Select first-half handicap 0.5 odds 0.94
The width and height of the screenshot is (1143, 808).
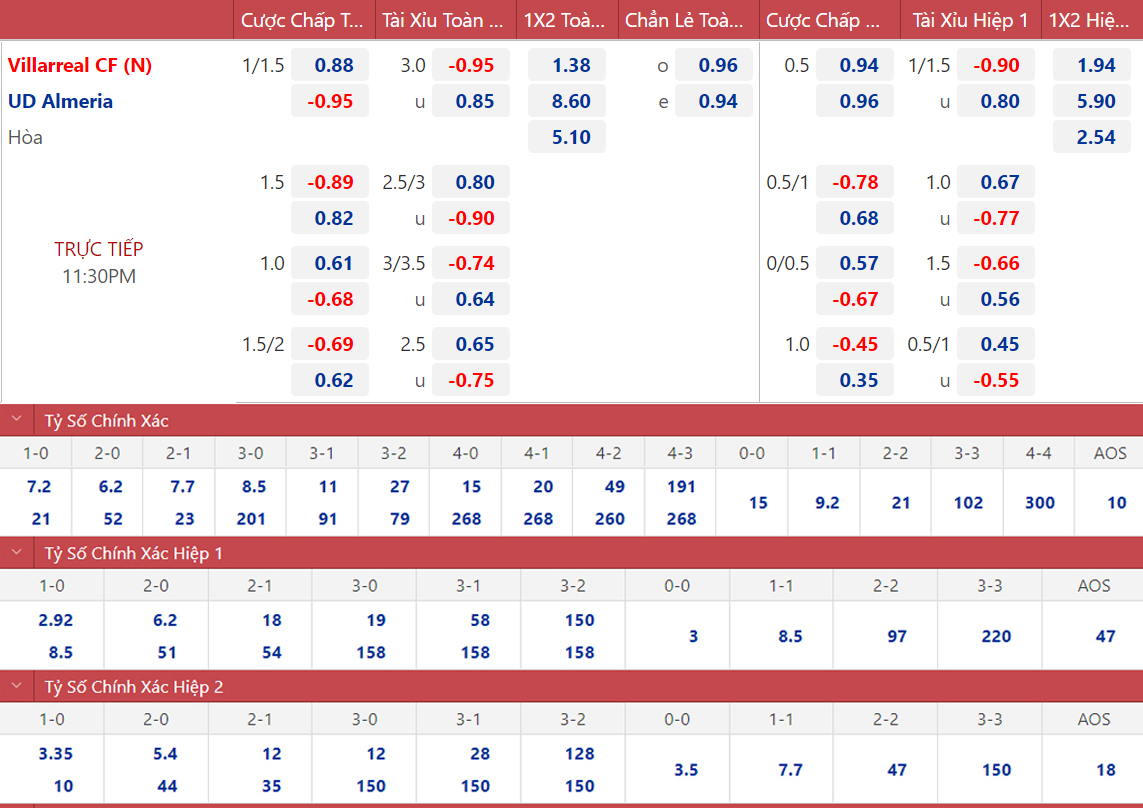click(x=855, y=65)
